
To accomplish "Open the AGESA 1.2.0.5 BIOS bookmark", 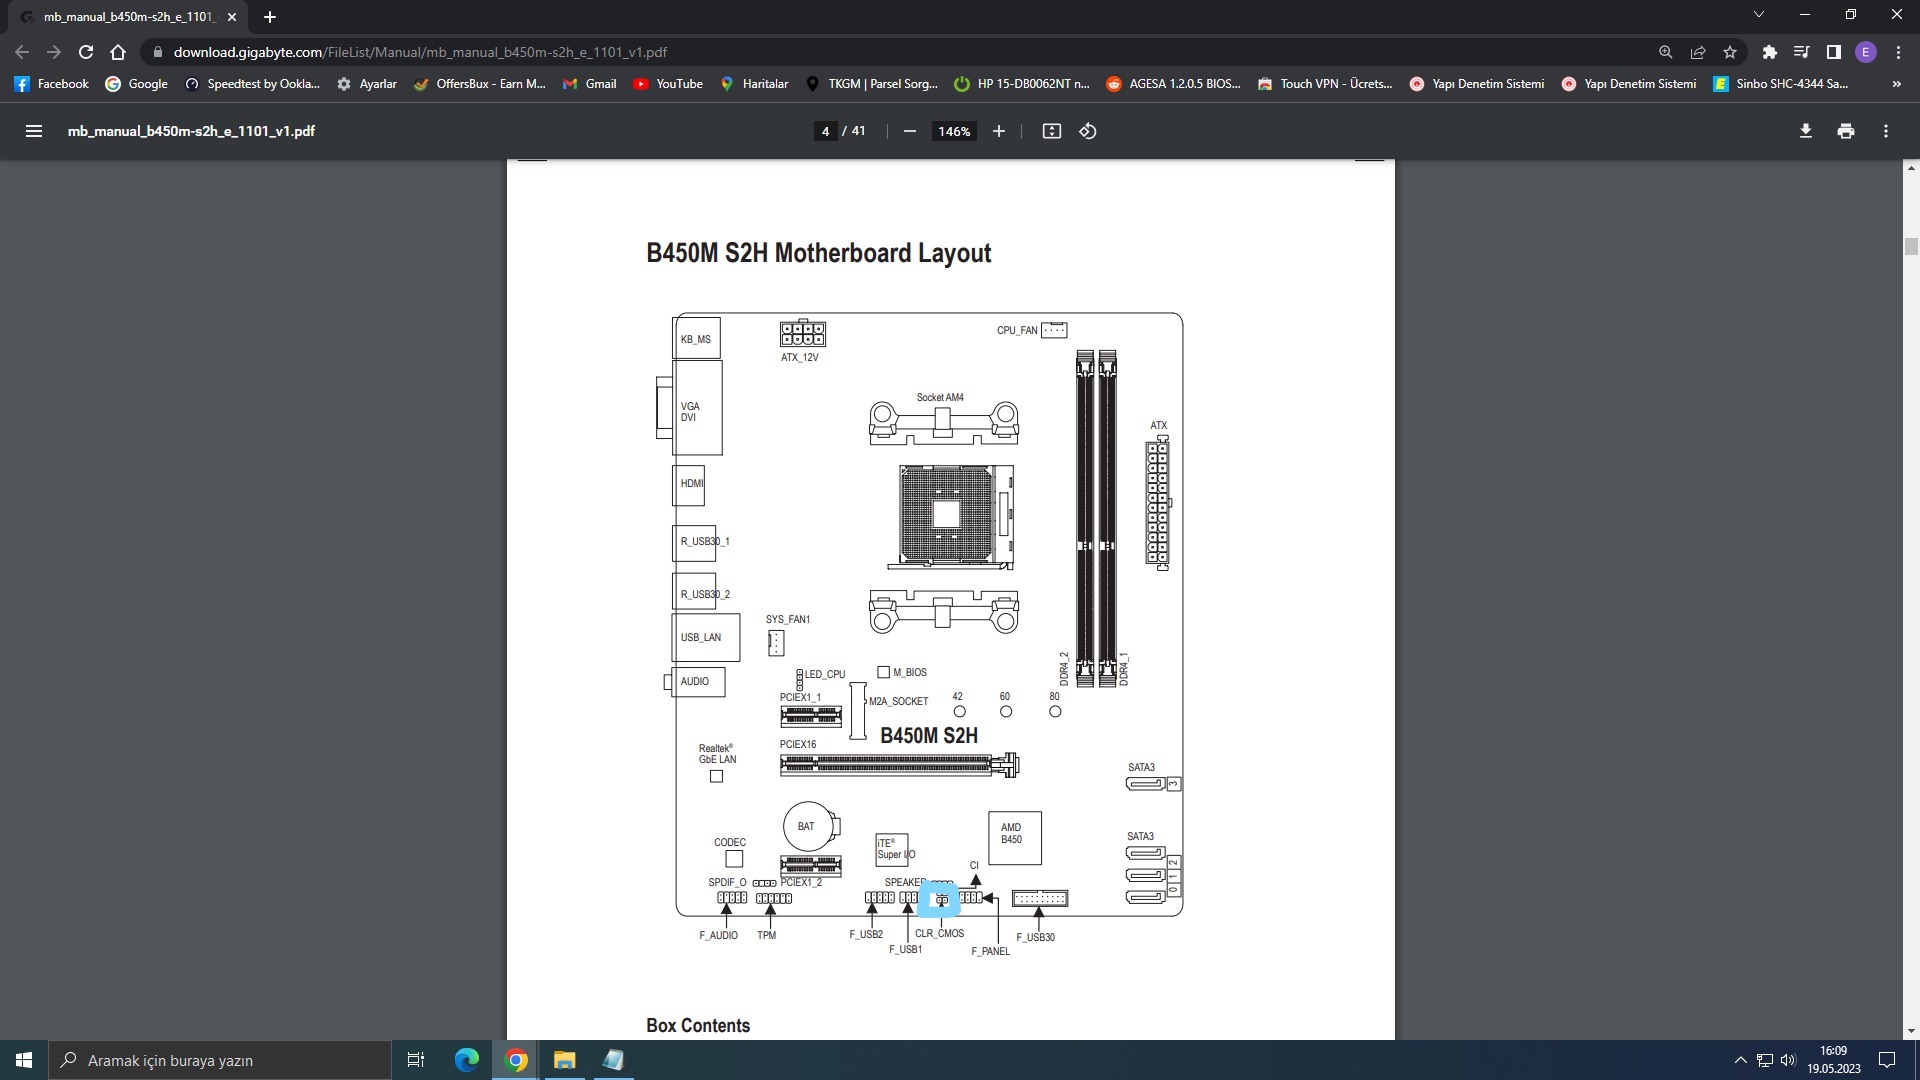I will [1173, 84].
